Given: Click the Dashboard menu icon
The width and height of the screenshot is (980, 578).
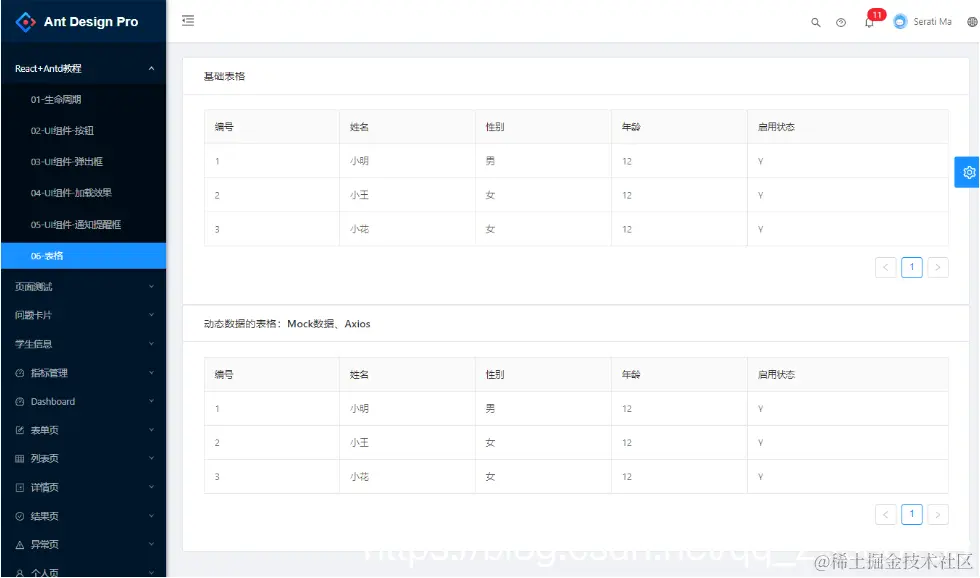Looking at the screenshot, I should tap(20, 402).
